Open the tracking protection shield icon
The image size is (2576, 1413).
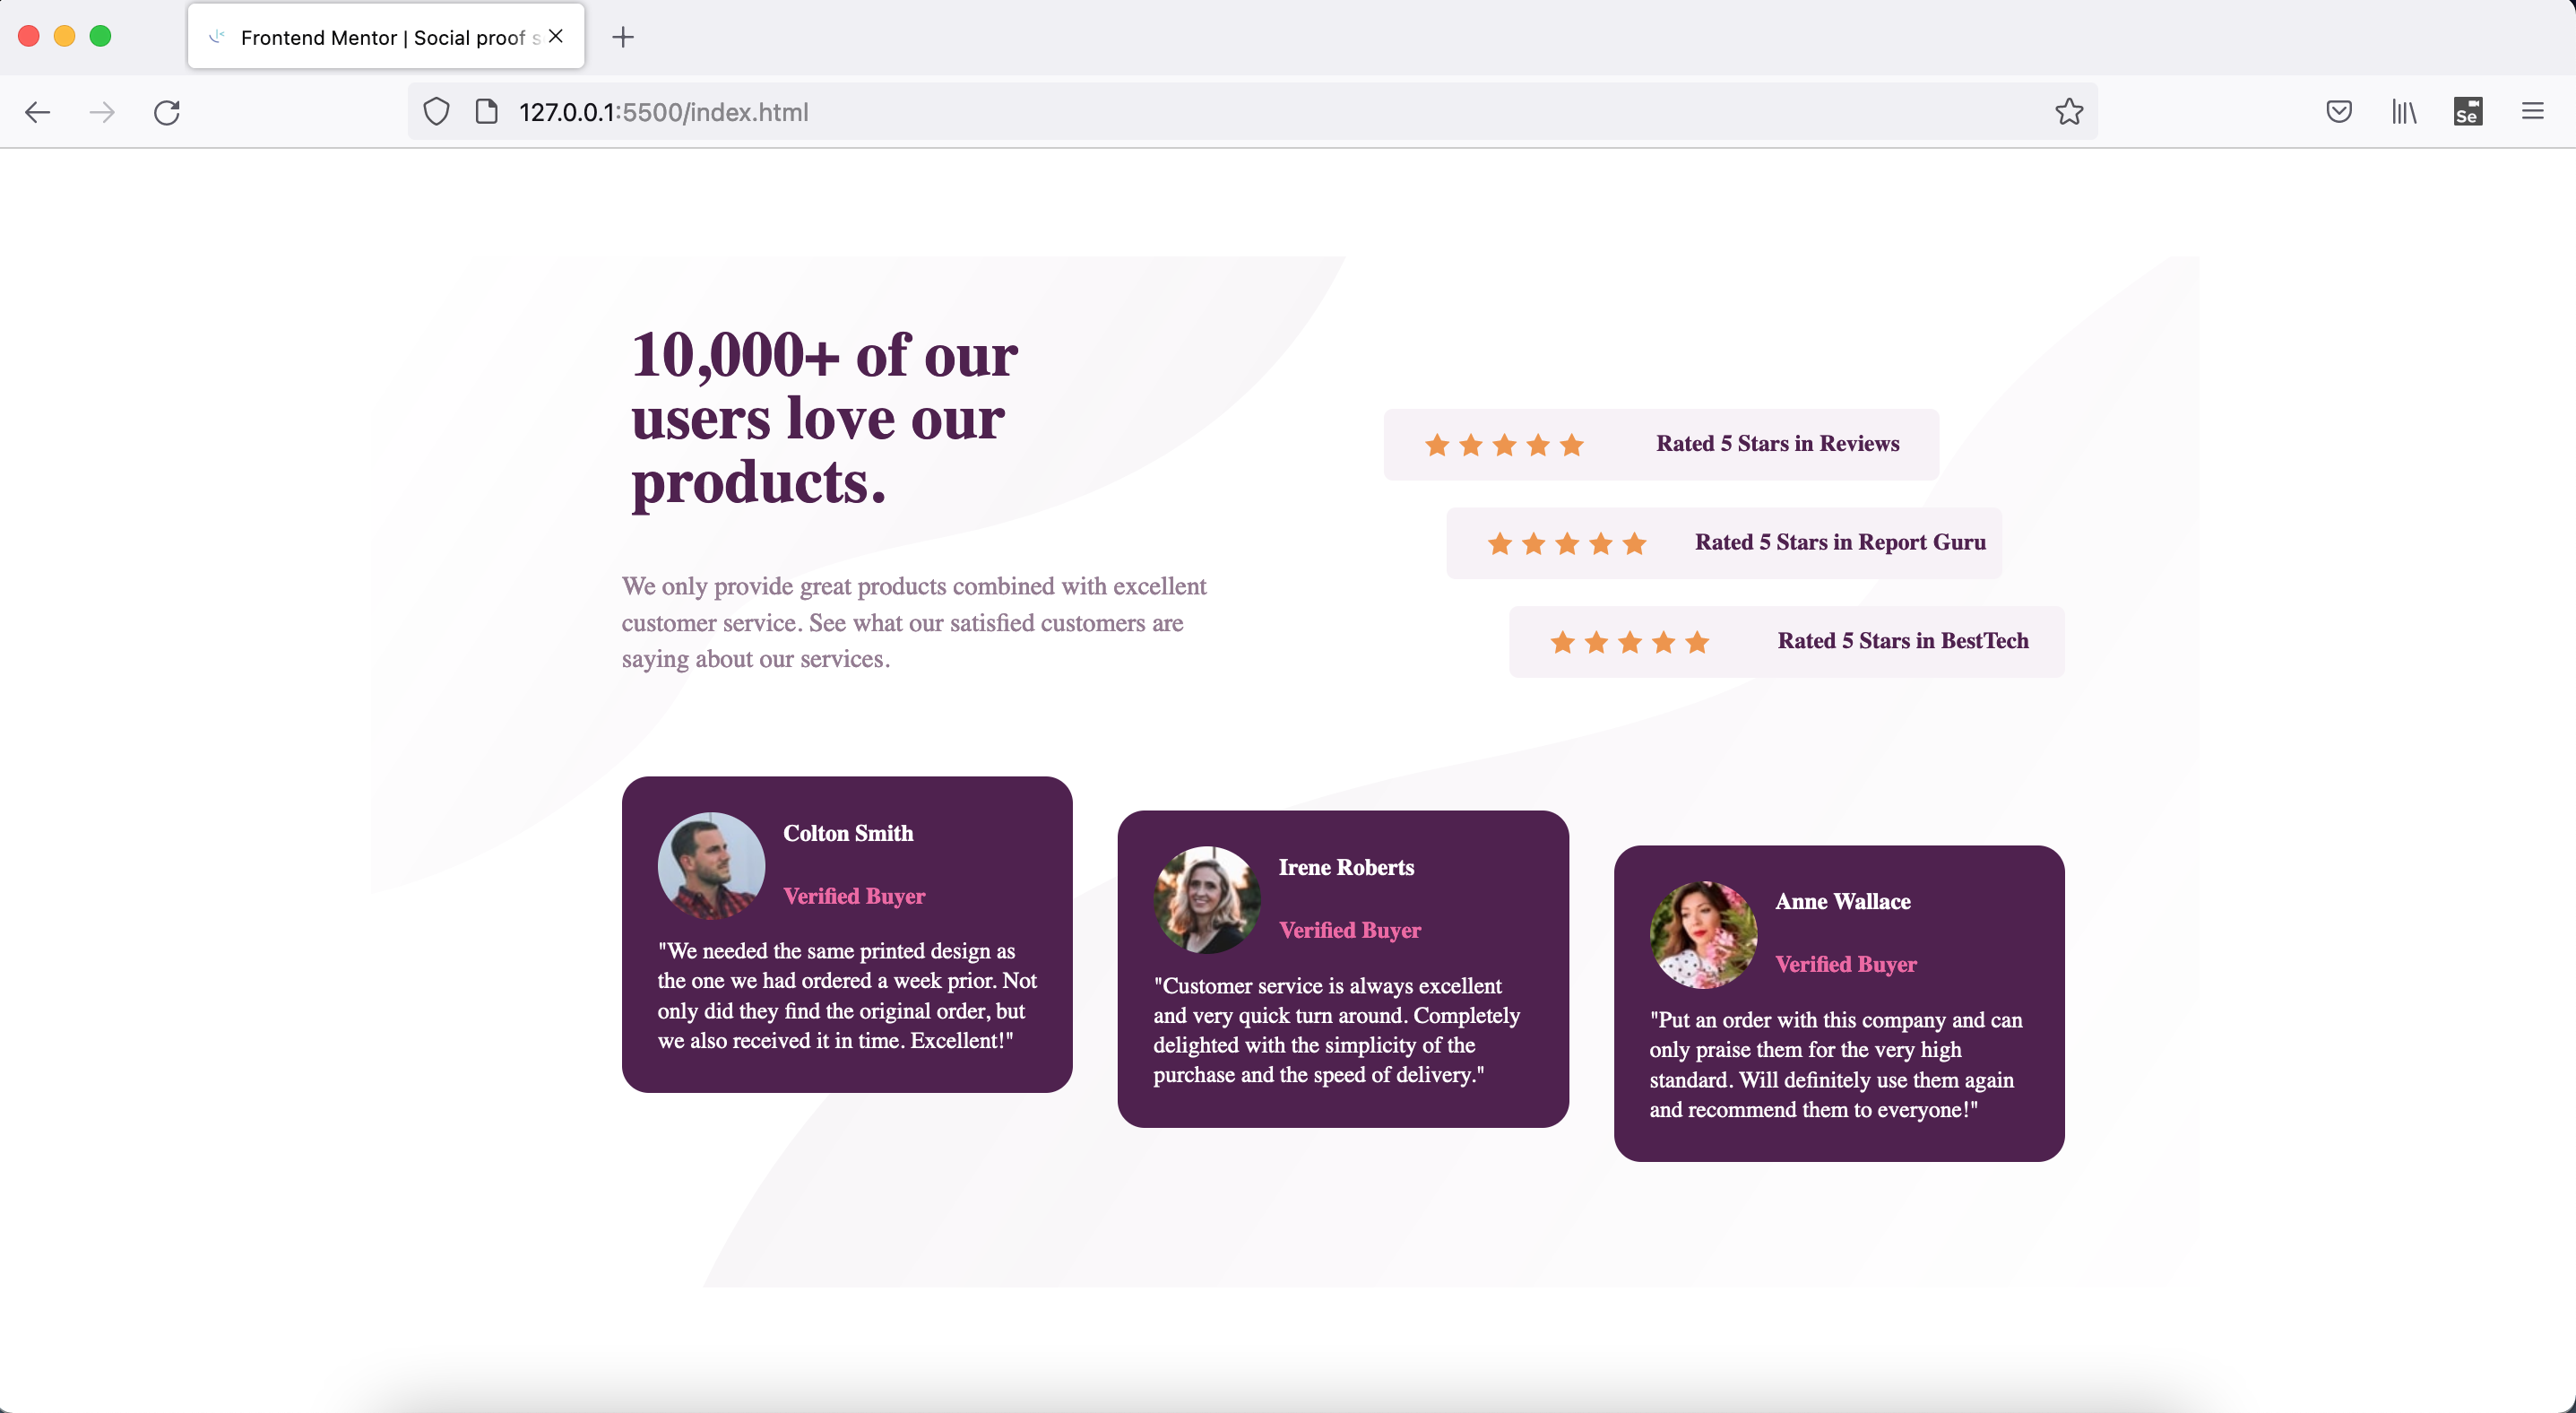click(x=436, y=112)
